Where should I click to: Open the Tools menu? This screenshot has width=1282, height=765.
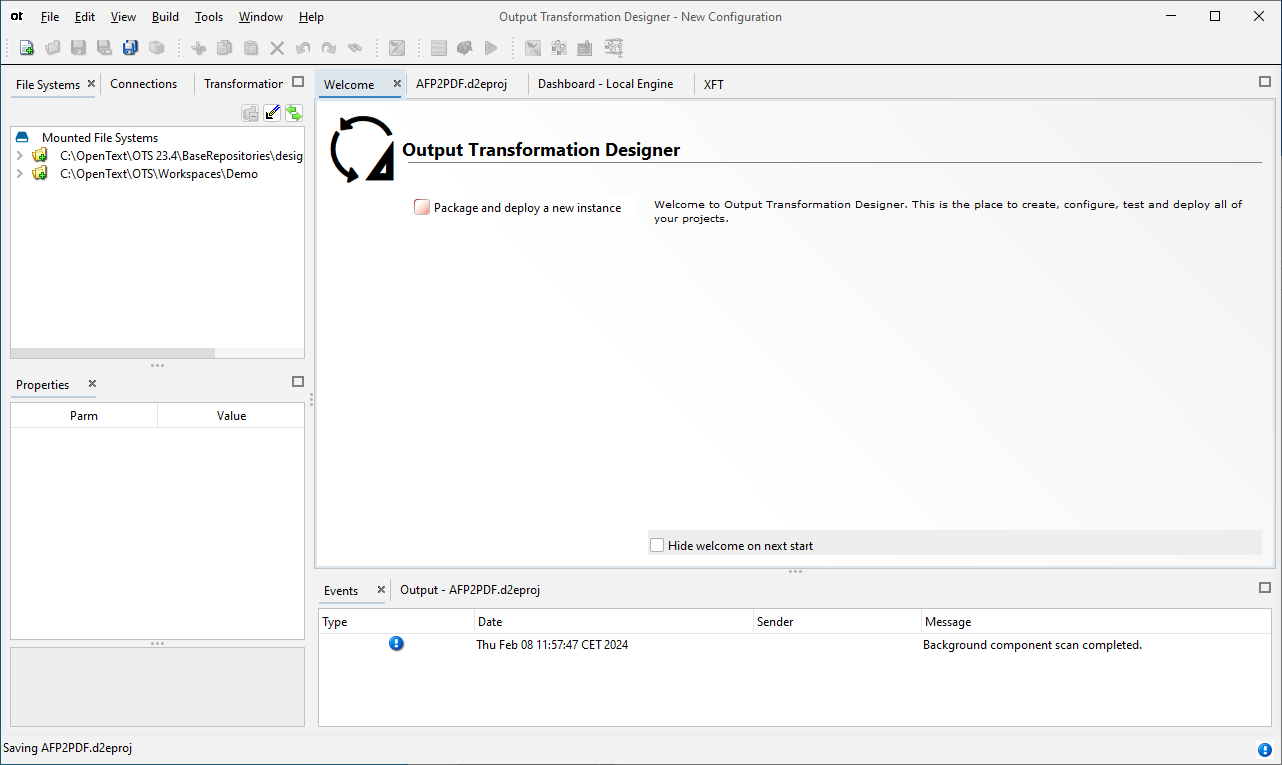209,17
